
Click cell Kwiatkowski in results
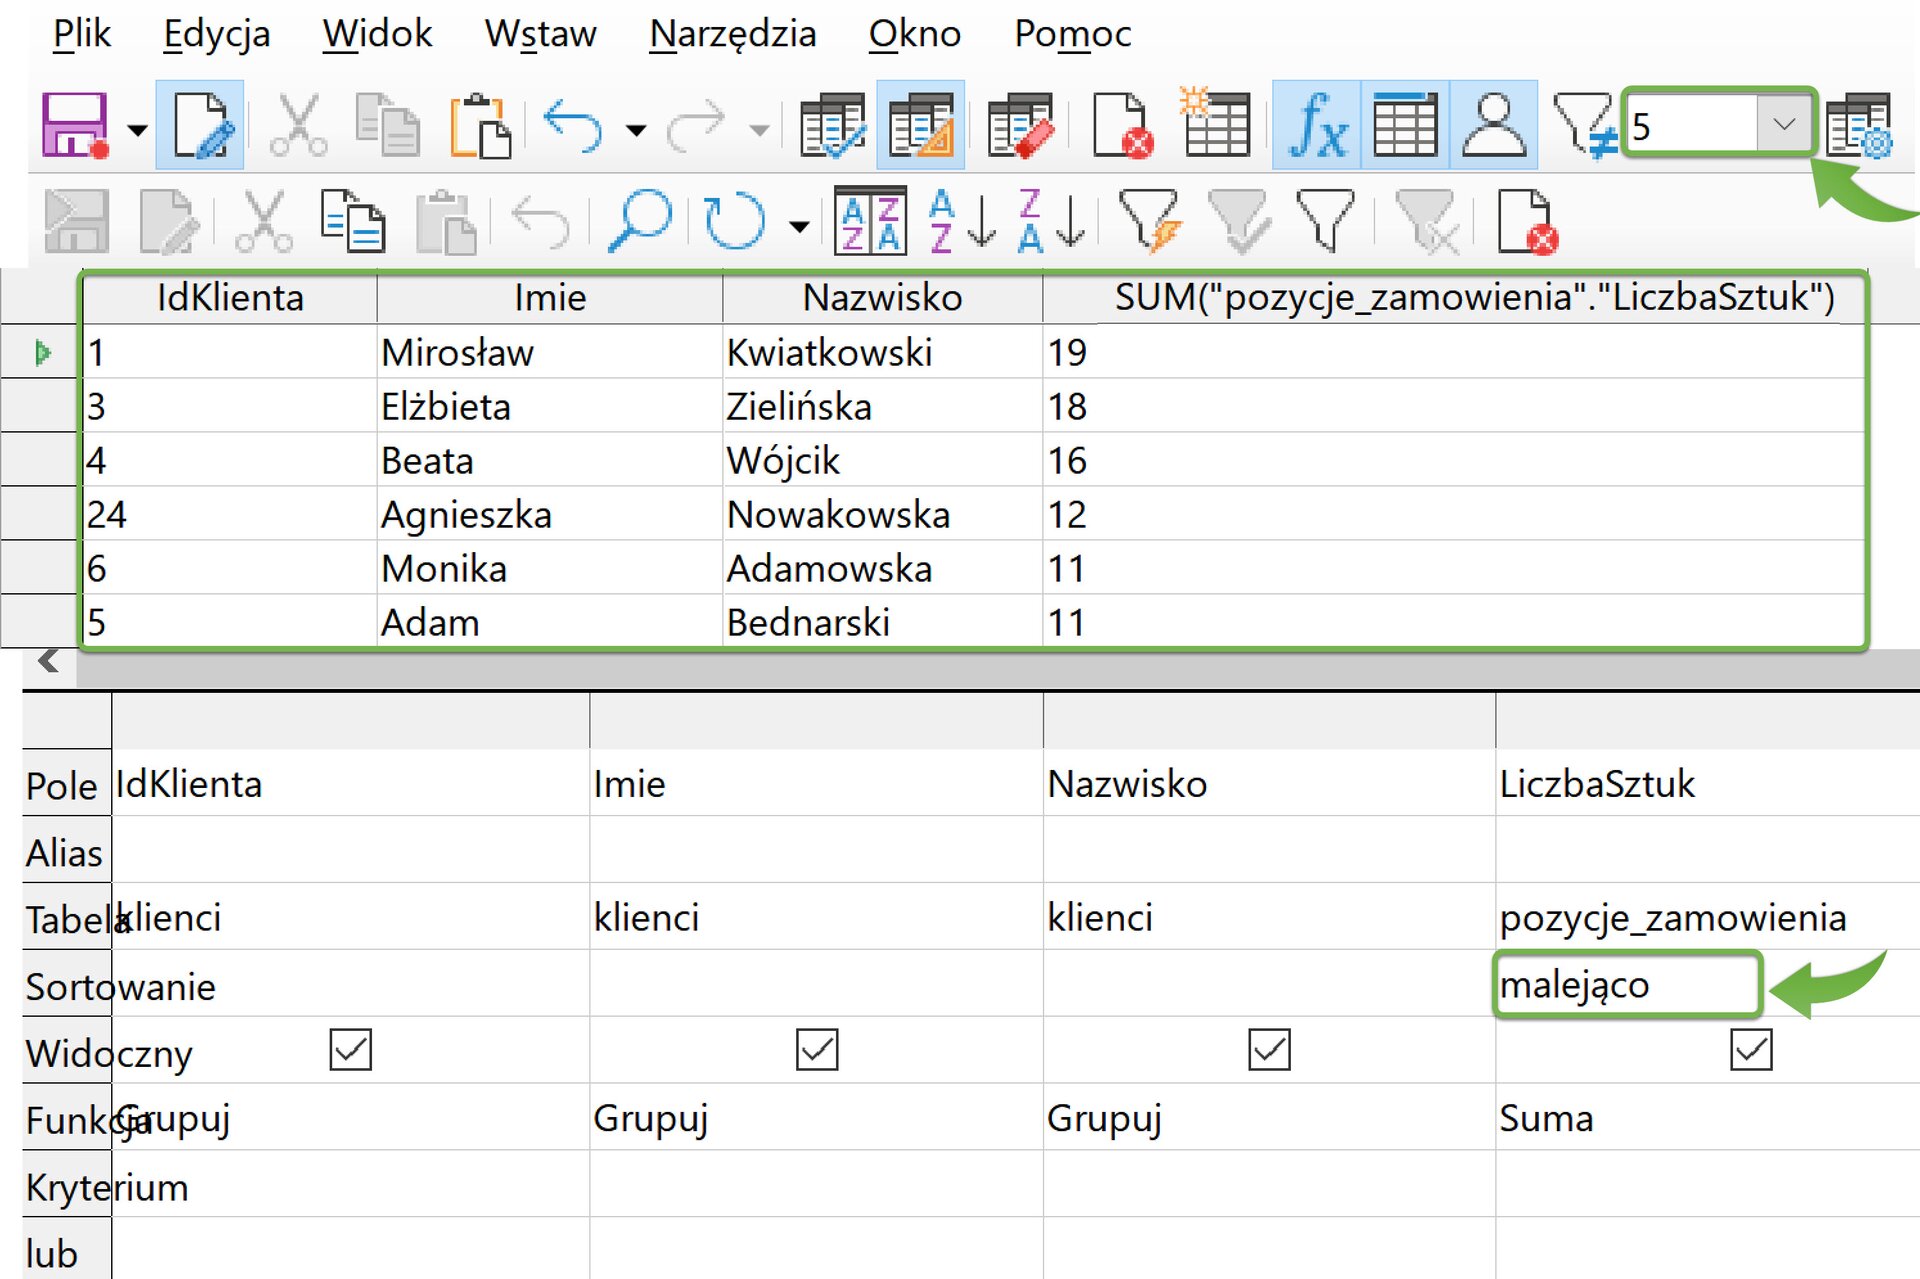pos(882,352)
